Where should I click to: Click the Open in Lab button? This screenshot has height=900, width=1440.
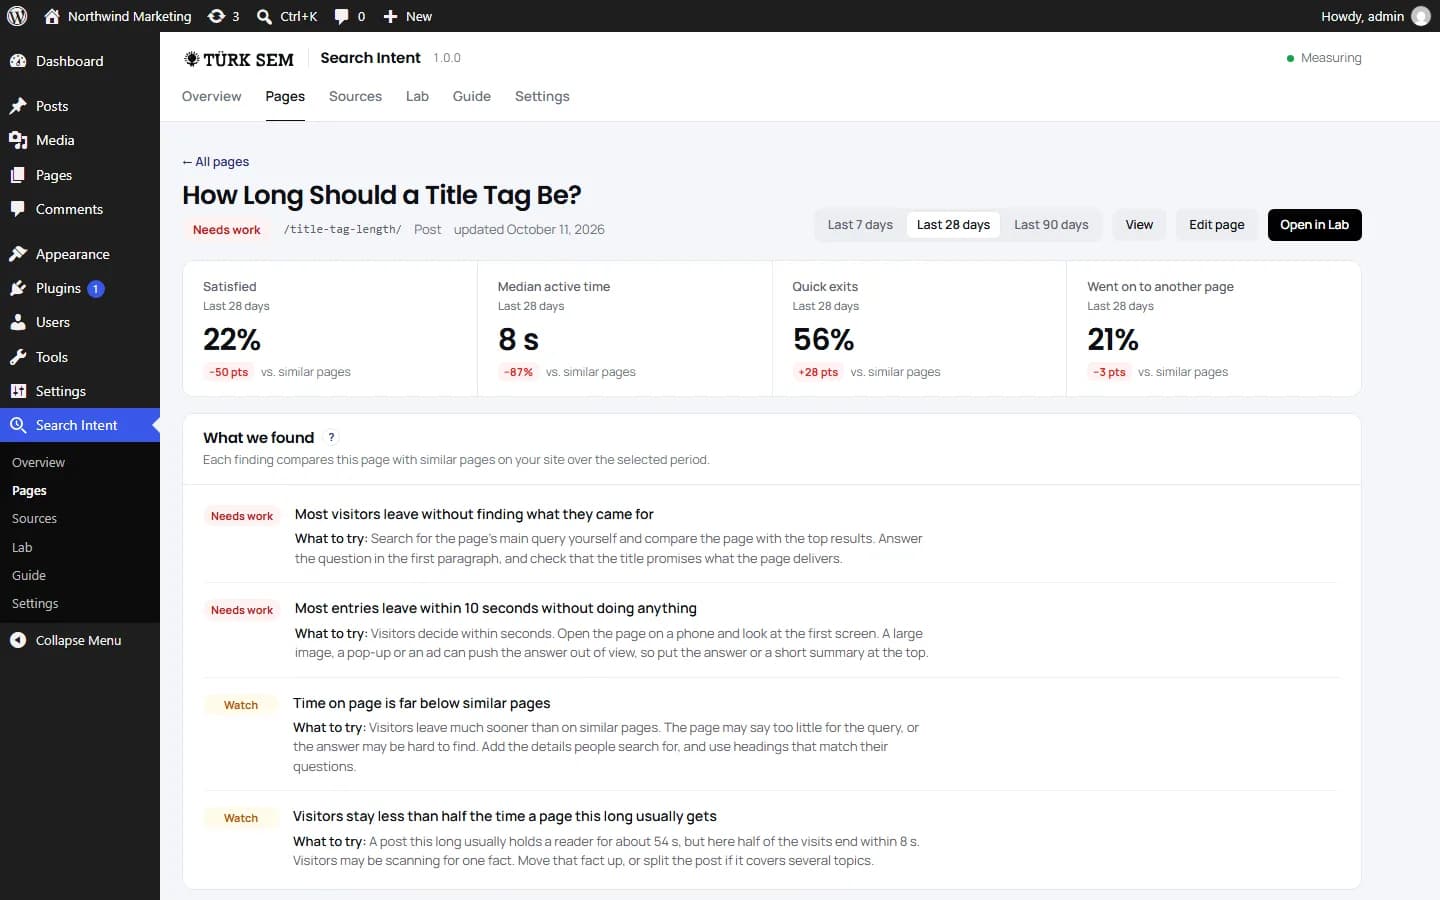point(1314,225)
